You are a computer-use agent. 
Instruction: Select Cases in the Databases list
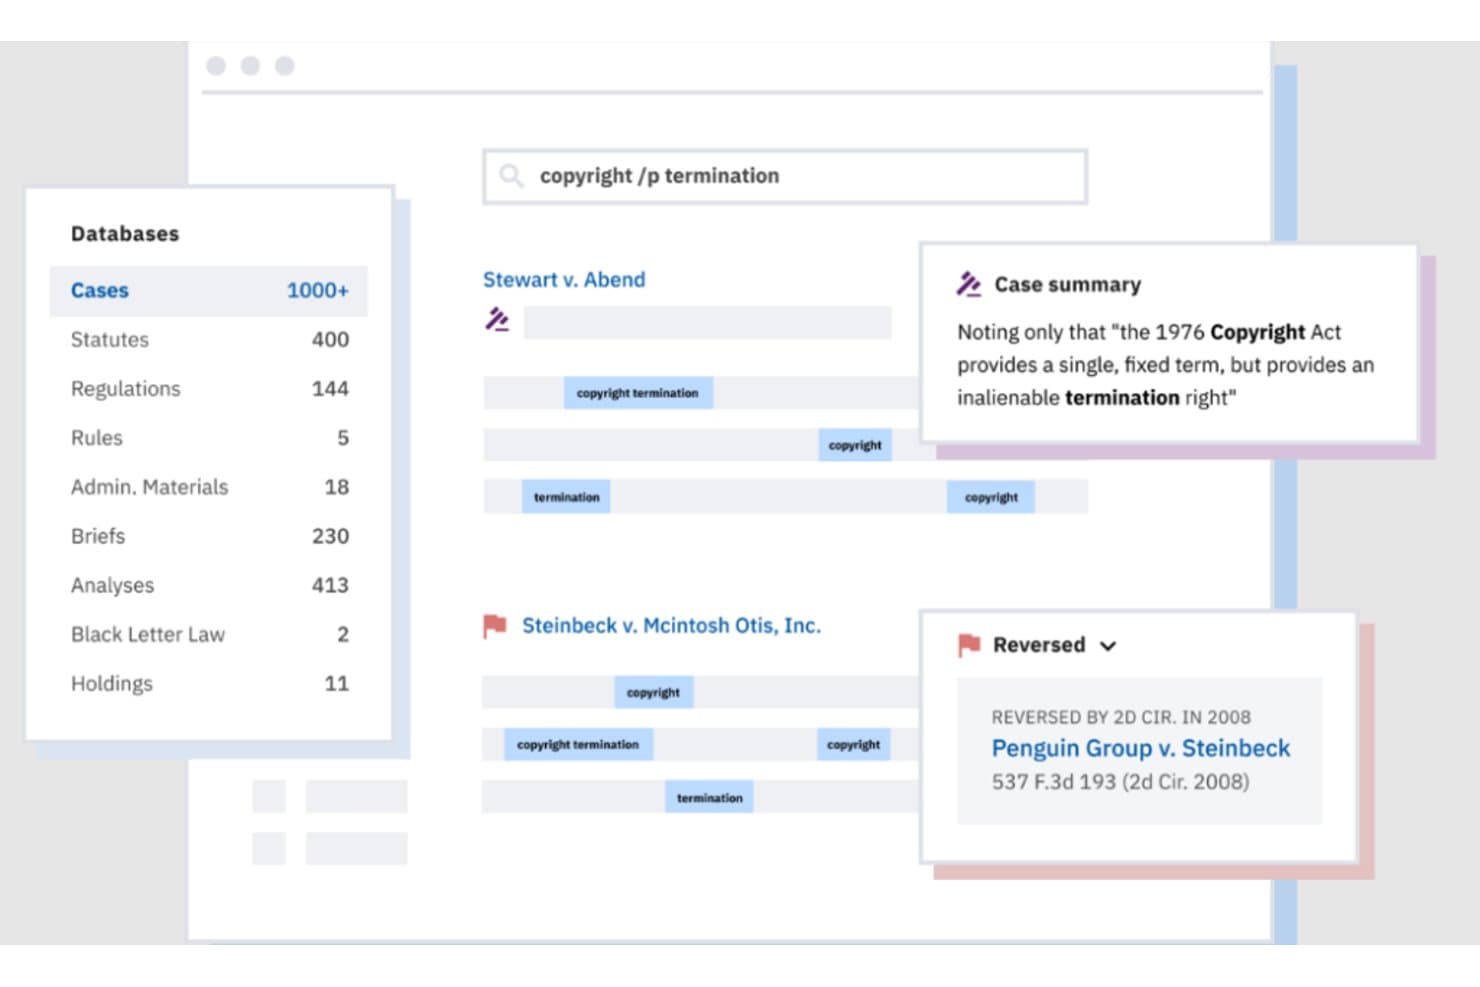tap(209, 291)
